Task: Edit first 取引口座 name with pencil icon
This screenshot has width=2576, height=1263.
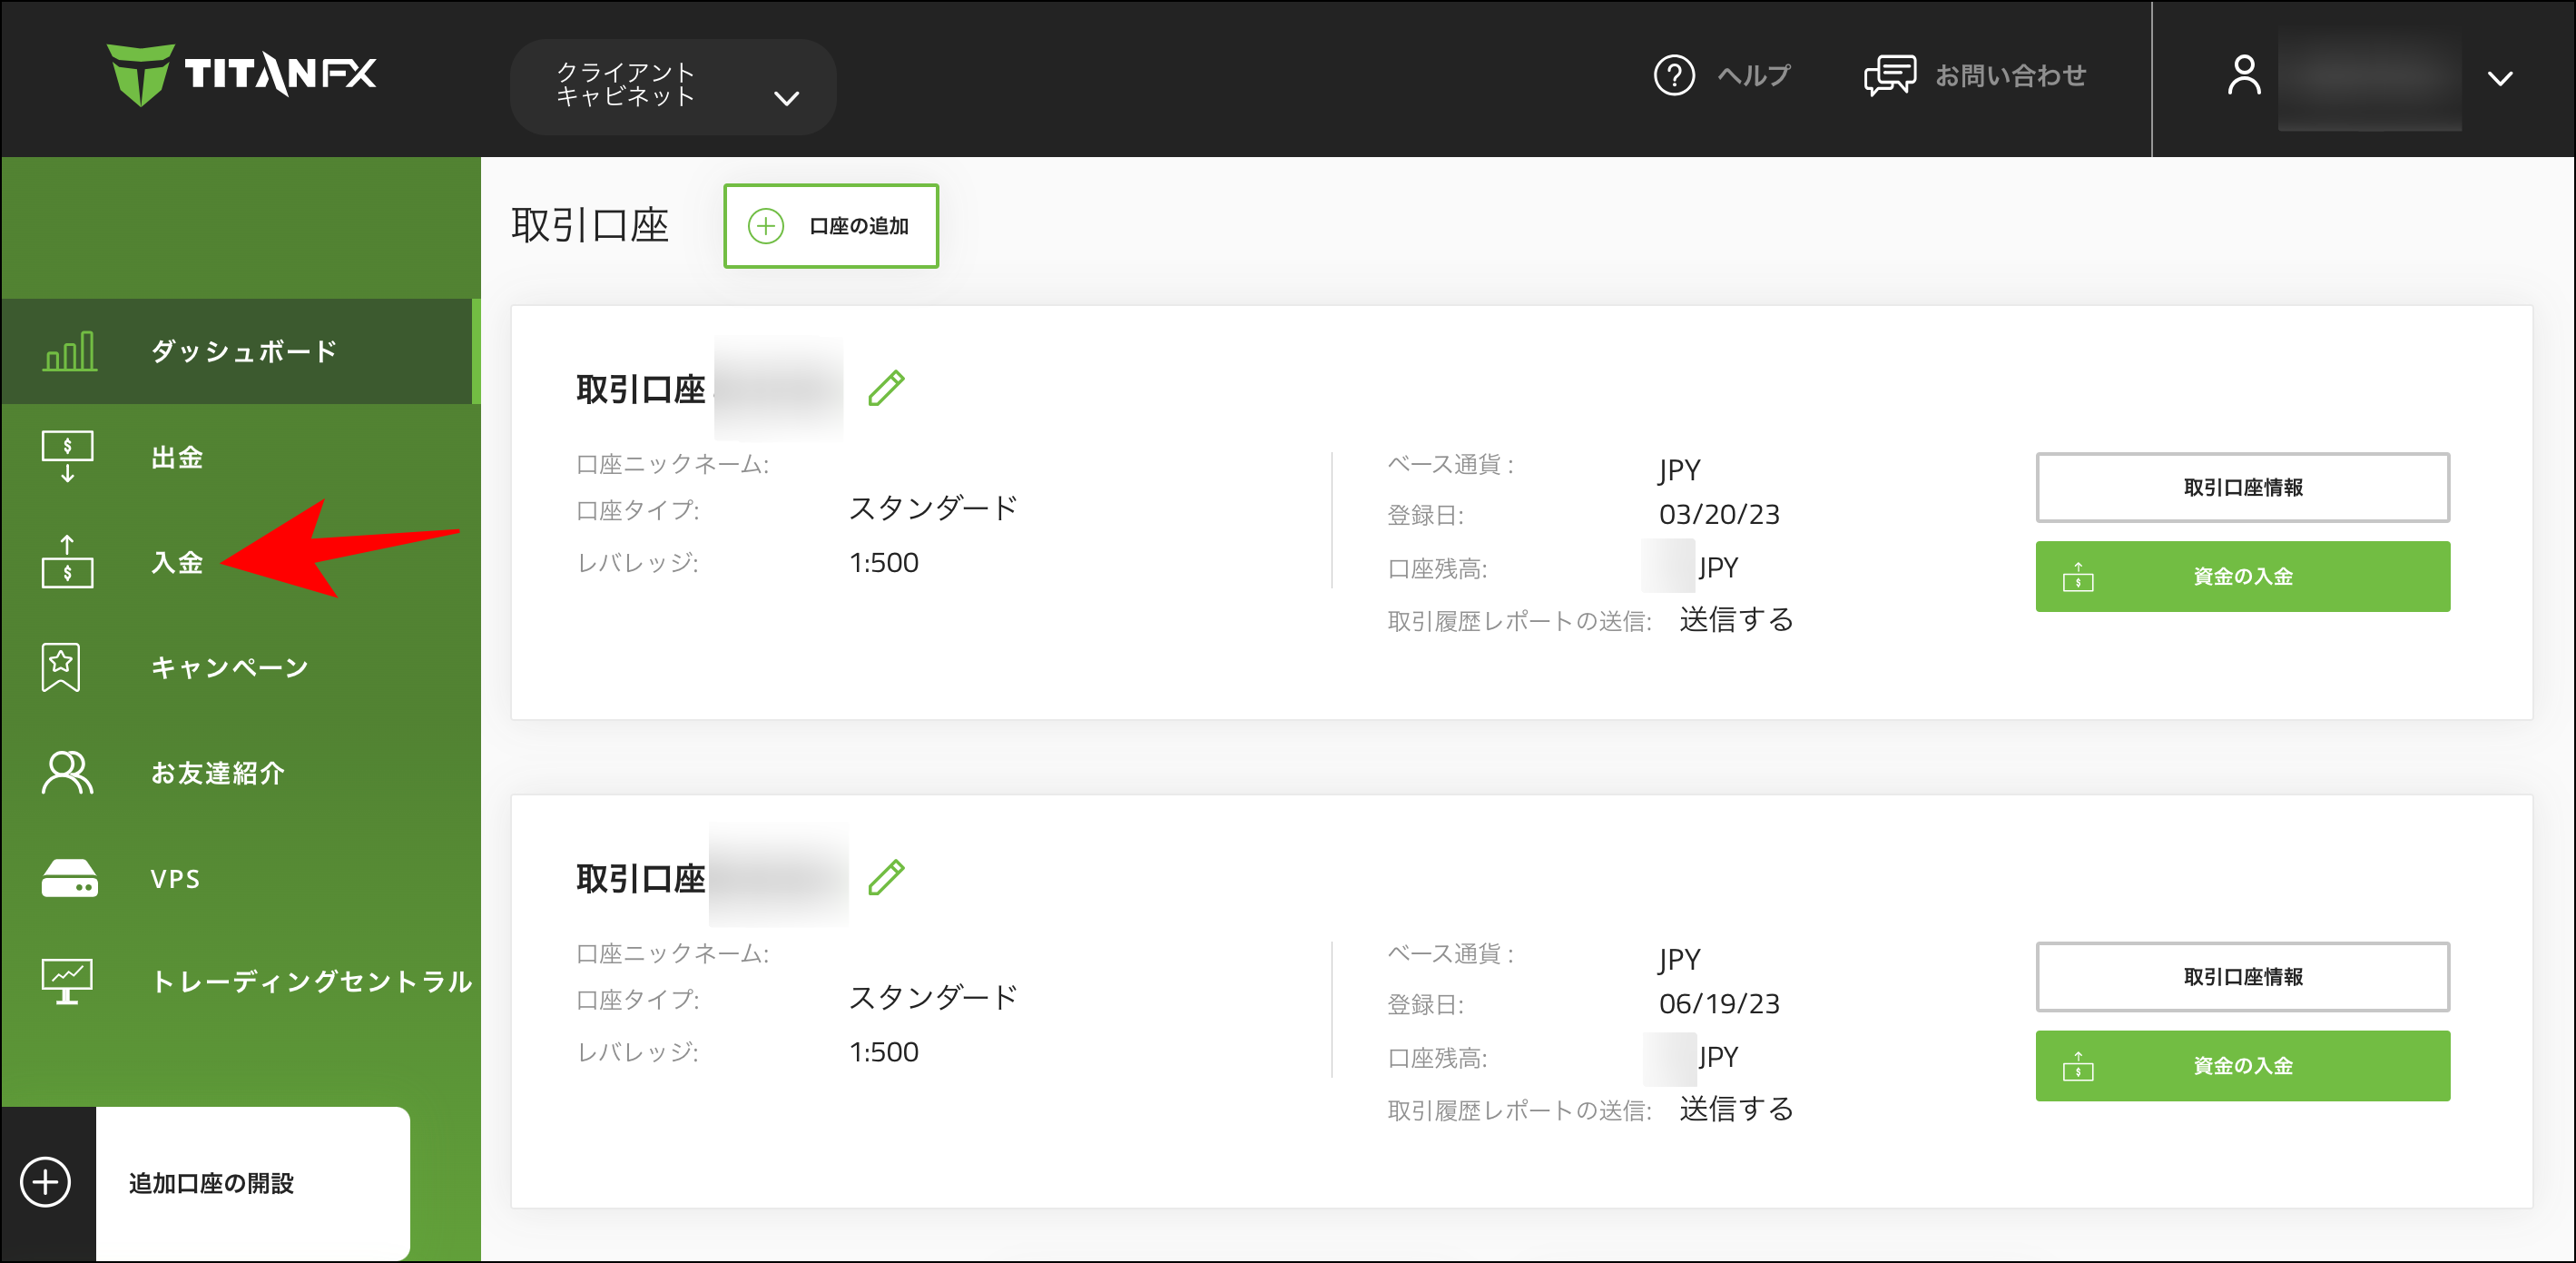Action: 886,388
